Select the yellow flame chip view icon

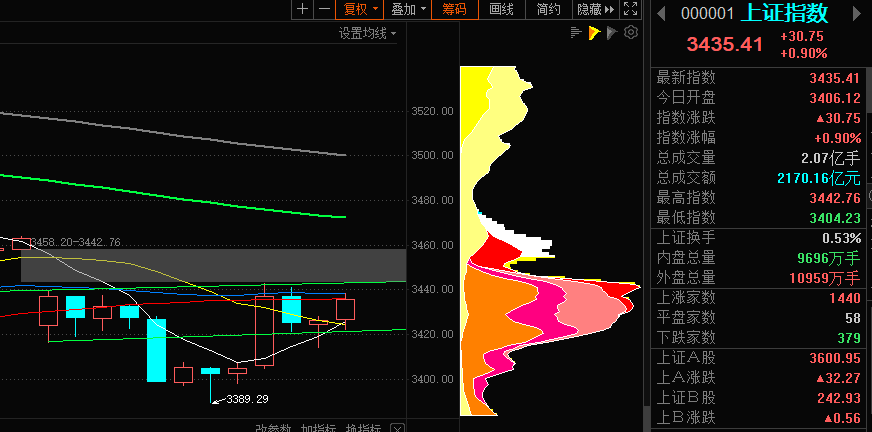point(594,33)
